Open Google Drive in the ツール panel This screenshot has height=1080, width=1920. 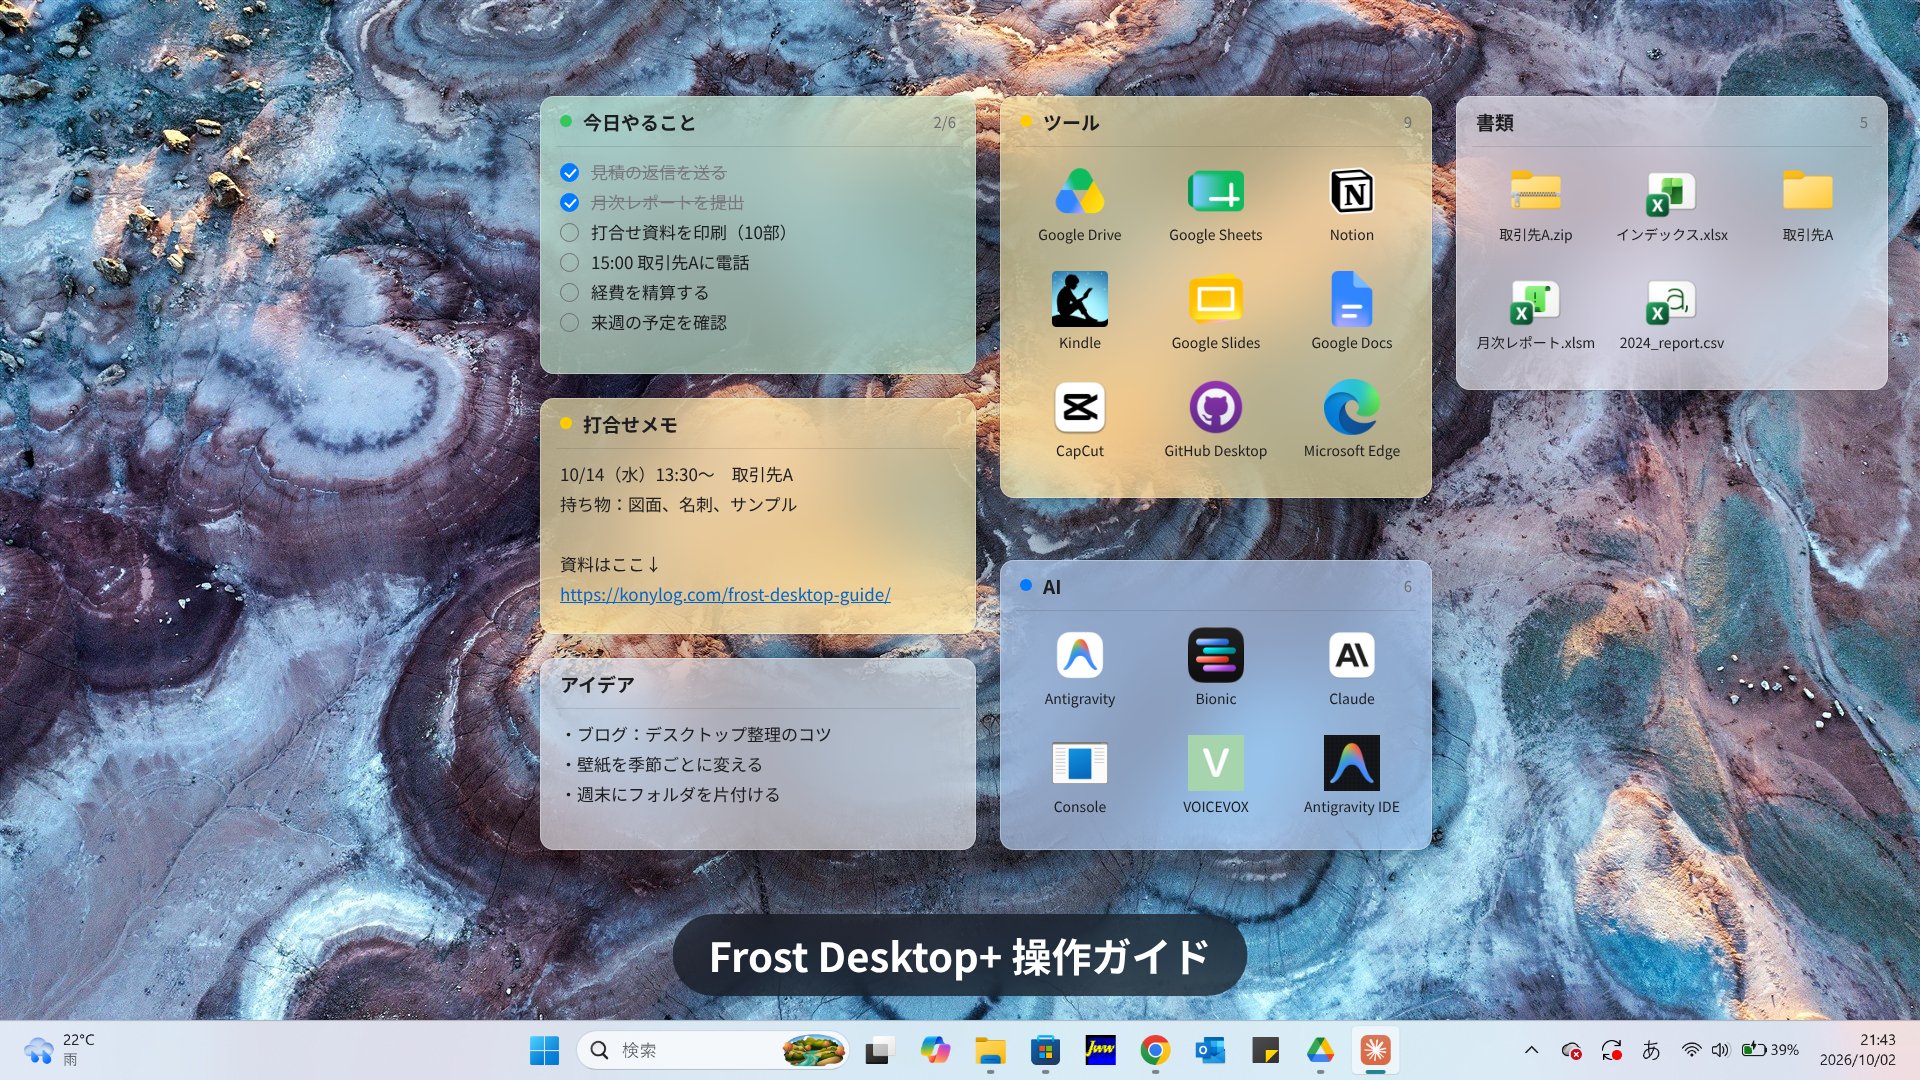pyautogui.click(x=1079, y=192)
